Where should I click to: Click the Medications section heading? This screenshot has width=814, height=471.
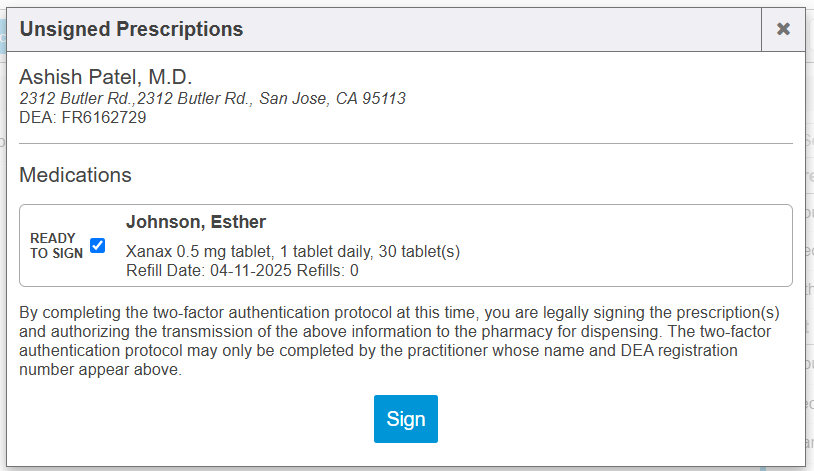(75, 175)
